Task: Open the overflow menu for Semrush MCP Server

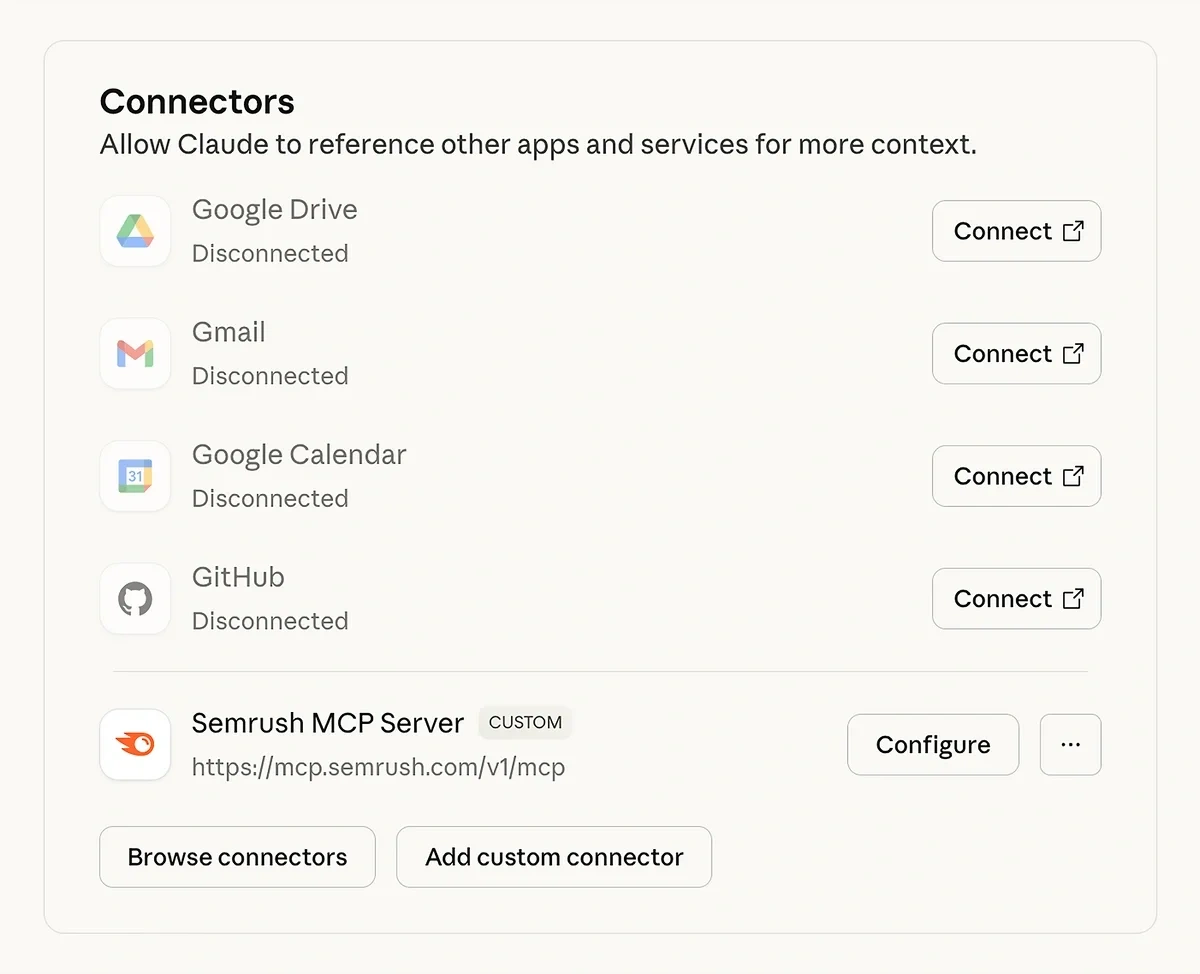Action: click(x=1070, y=744)
